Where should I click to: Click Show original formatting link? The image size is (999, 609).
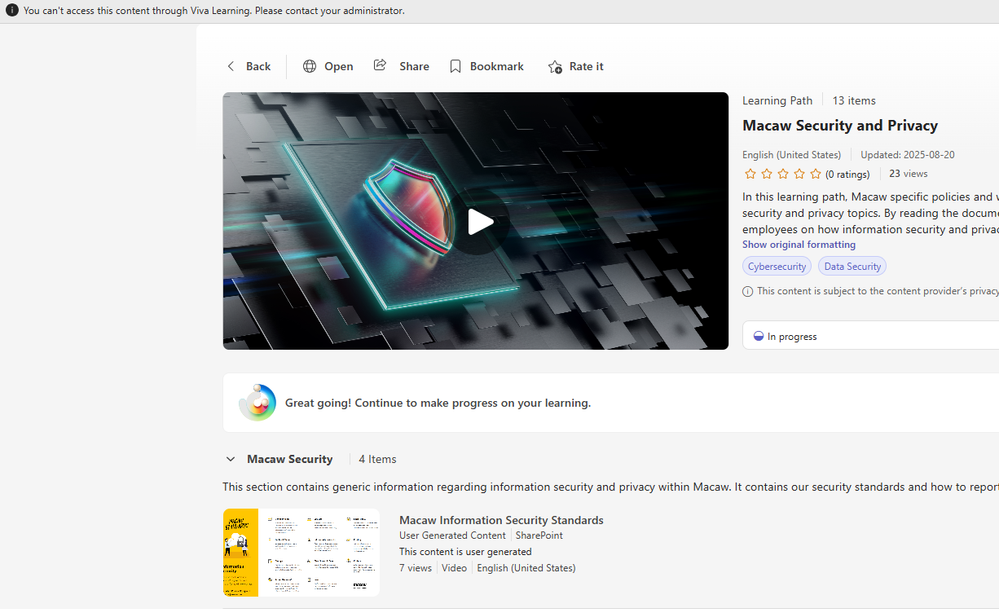(799, 245)
